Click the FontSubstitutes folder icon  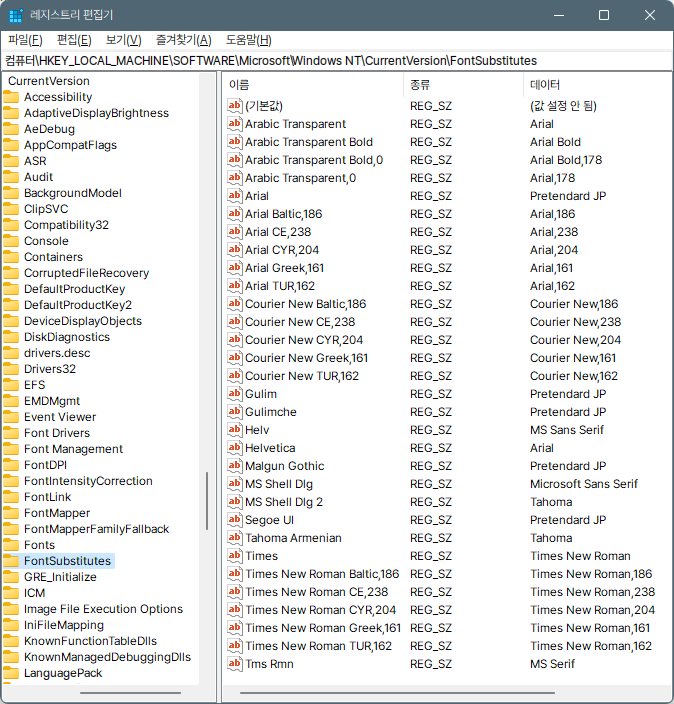(11, 561)
